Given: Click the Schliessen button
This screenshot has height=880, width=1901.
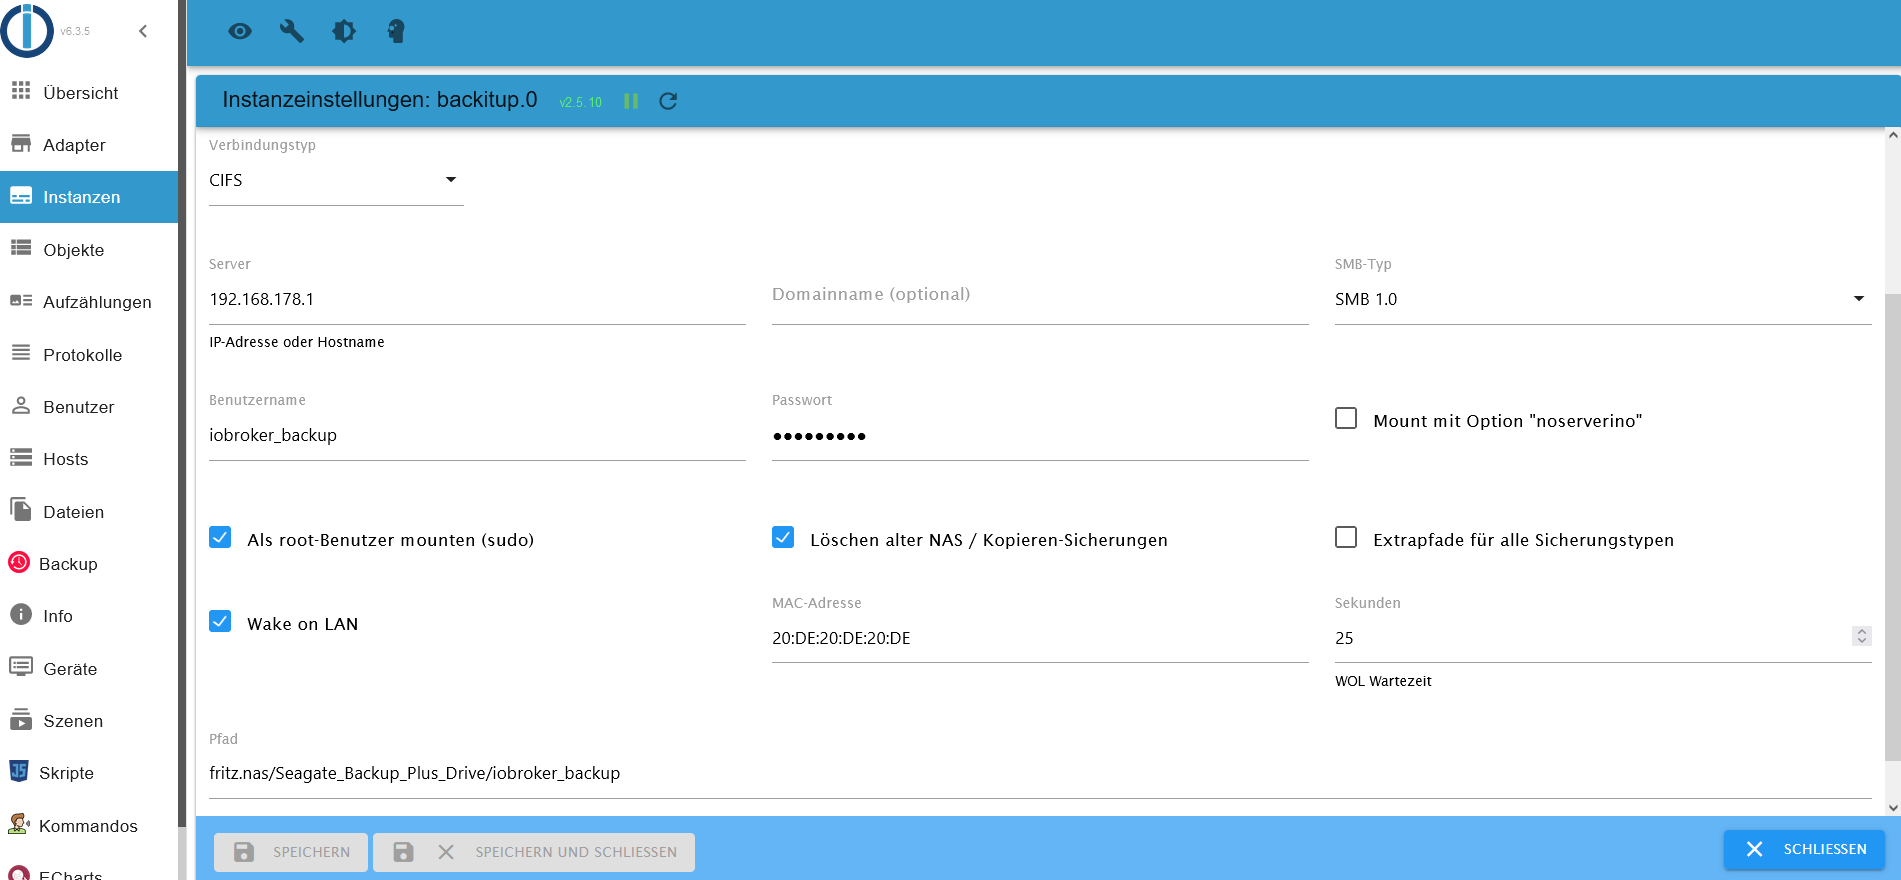Looking at the screenshot, I should 1804,849.
